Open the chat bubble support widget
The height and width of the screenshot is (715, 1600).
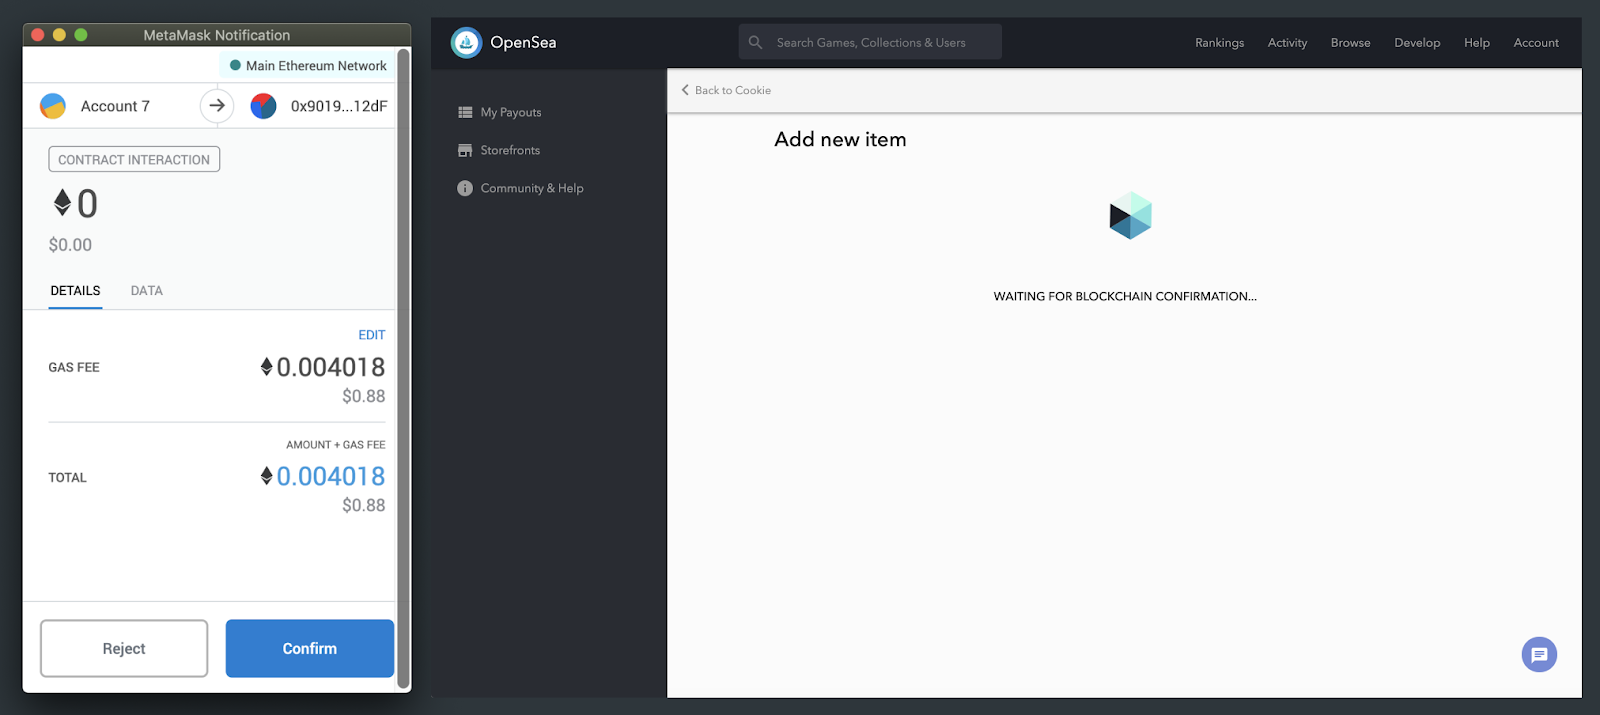tap(1539, 655)
